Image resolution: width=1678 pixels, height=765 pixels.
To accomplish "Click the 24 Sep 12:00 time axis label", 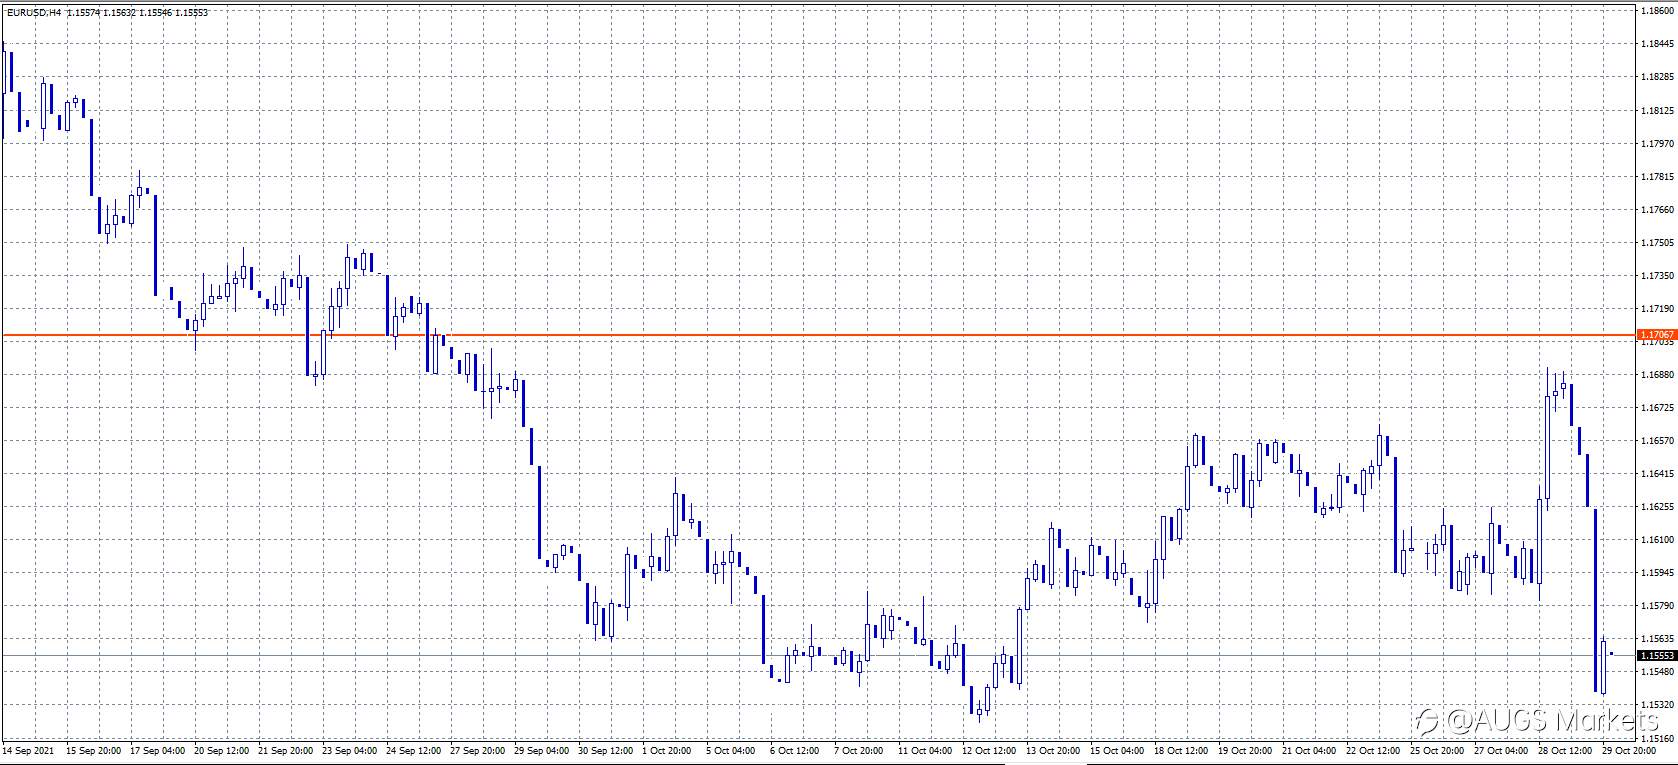I will pos(415,749).
